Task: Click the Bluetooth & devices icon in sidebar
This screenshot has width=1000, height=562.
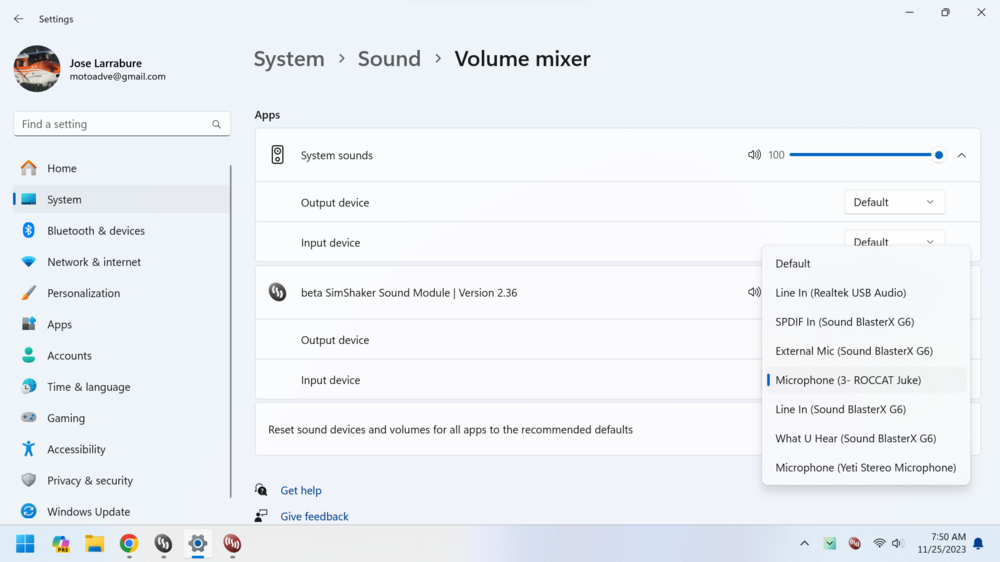Action: 29,231
